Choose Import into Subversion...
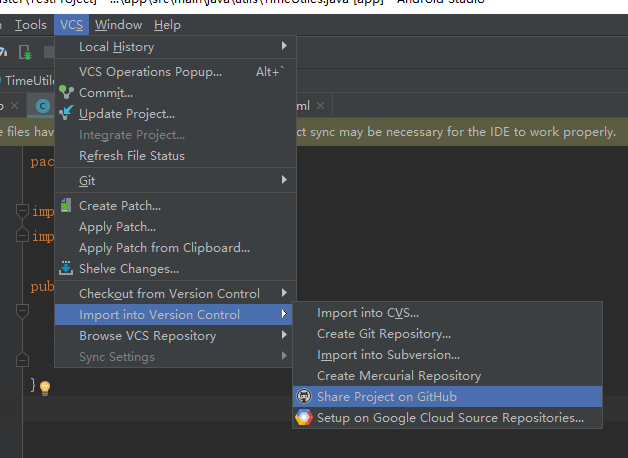This screenshot has height=458, width=628. (448, 355)
